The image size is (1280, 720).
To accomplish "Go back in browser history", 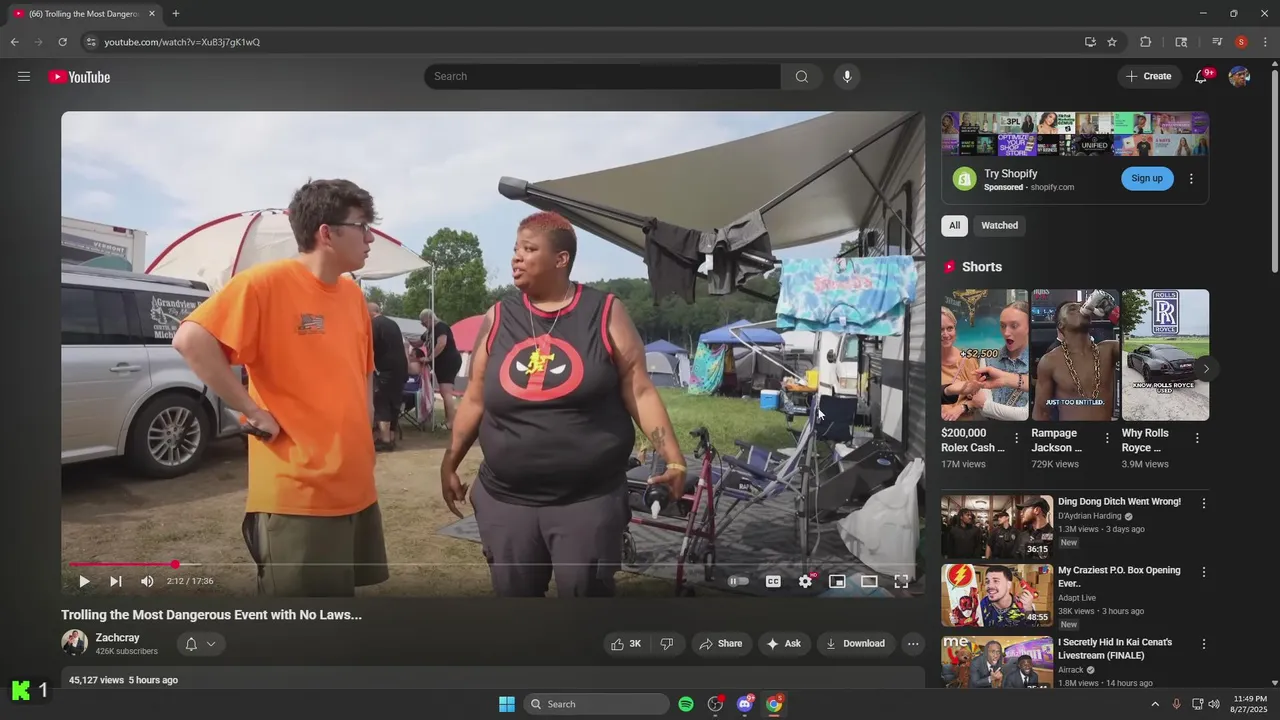I will click(14, 42).
